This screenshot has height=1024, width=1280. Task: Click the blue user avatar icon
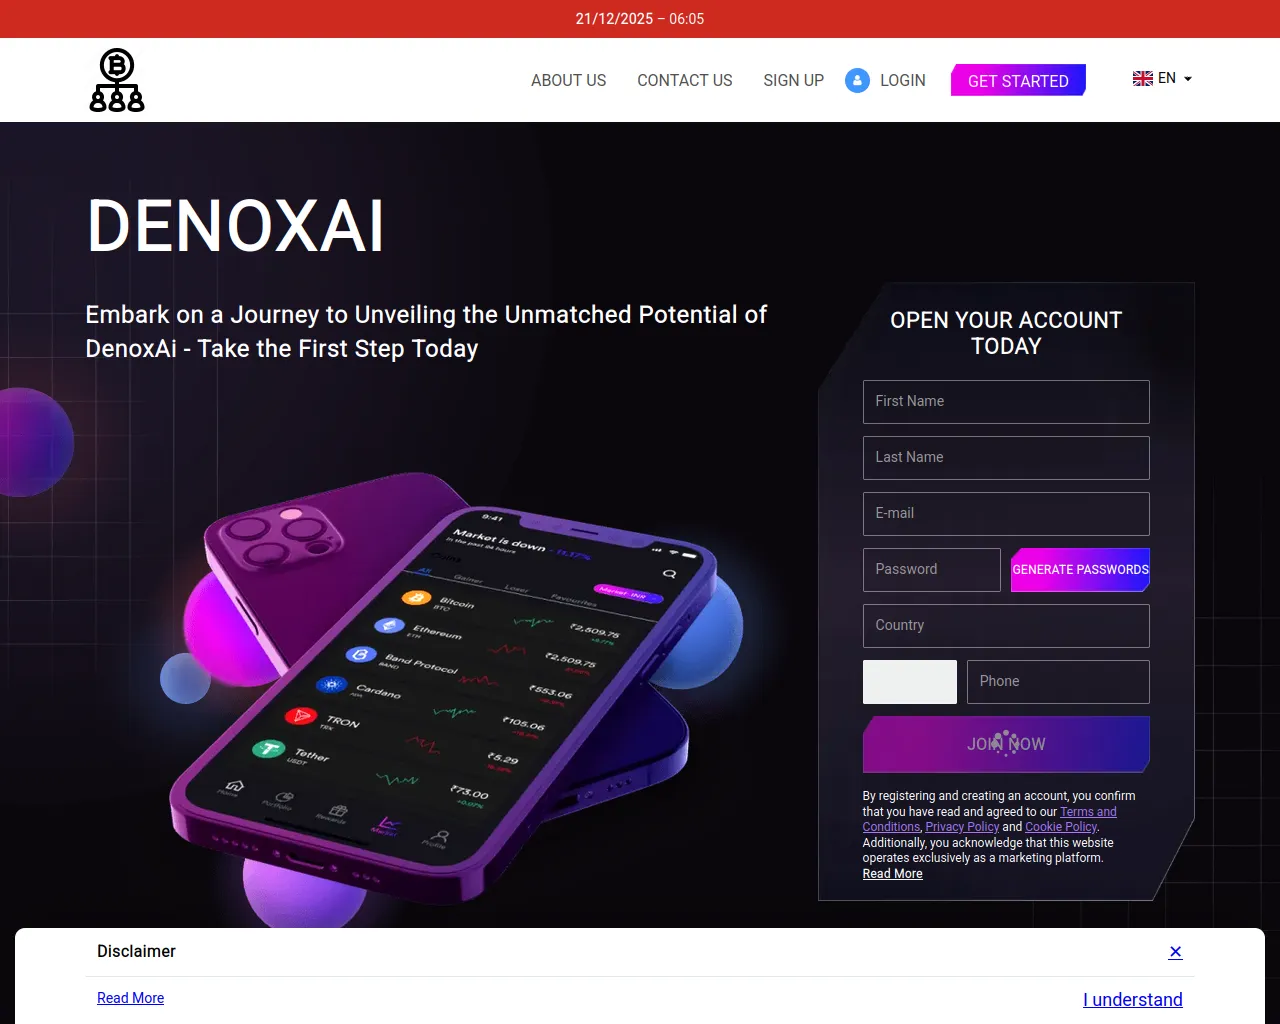857,80
